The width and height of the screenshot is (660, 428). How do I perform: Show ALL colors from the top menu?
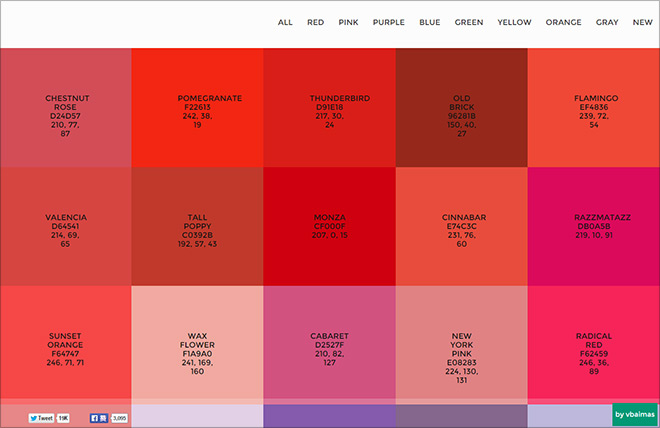click(x=285, y=22)
